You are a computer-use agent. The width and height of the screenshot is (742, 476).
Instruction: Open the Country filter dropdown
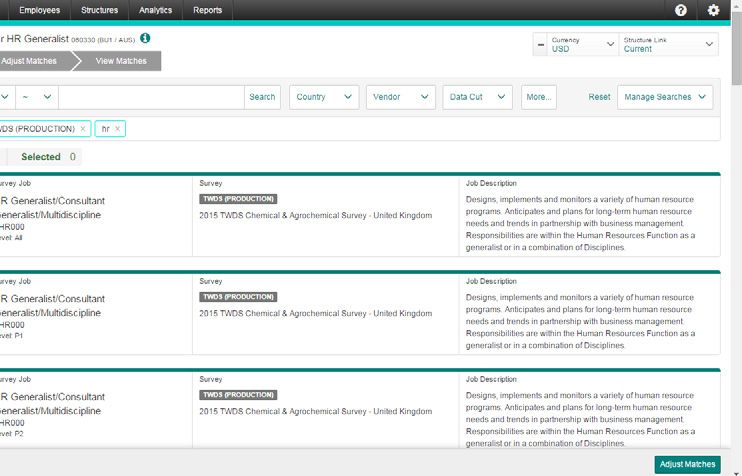point(325,97)
